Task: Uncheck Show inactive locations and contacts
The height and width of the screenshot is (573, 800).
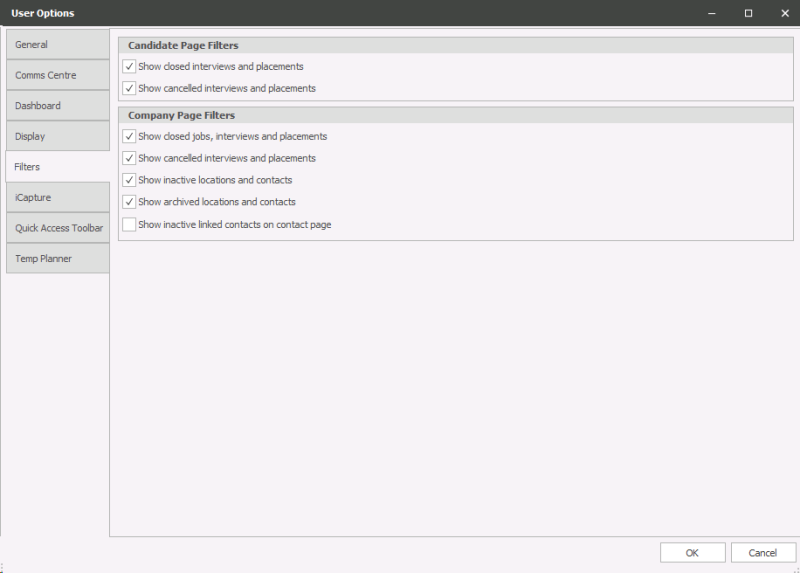Action: (129, 181)
